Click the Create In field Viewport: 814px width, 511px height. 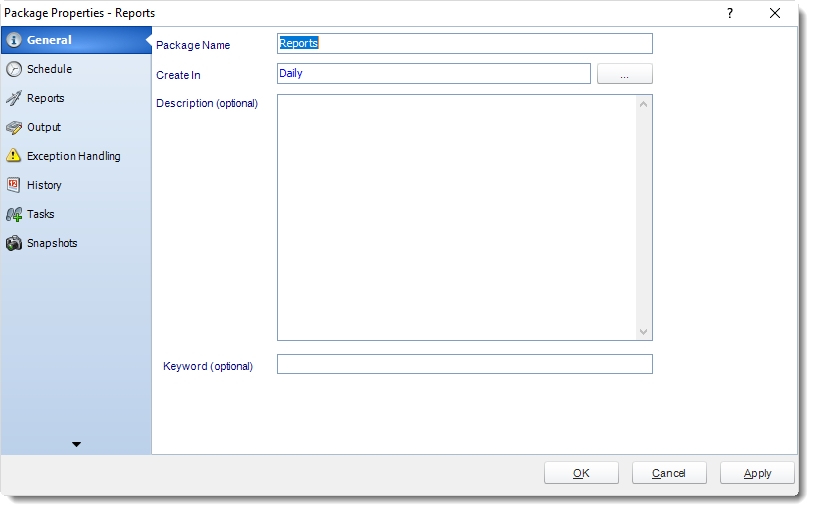tap(433, 73)
